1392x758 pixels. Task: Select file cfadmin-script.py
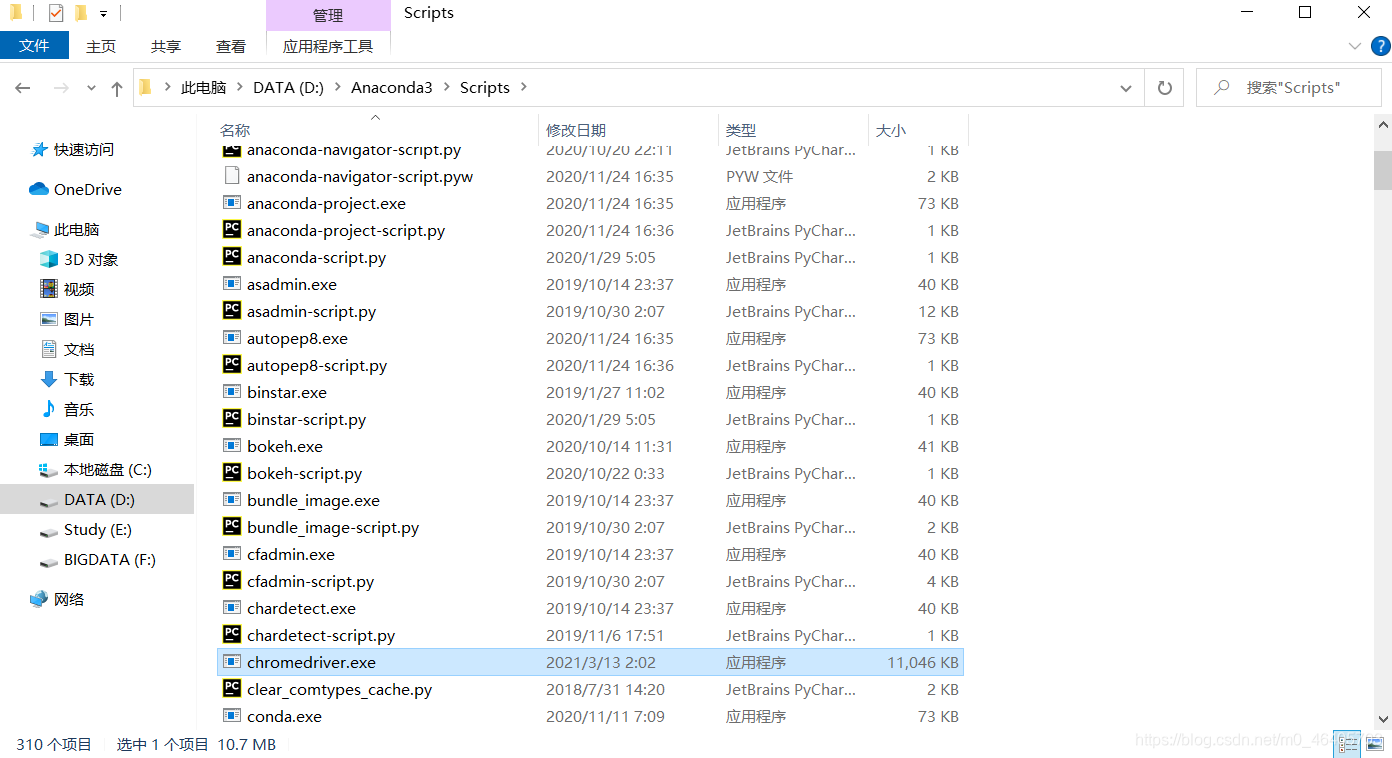pos(310,581)
